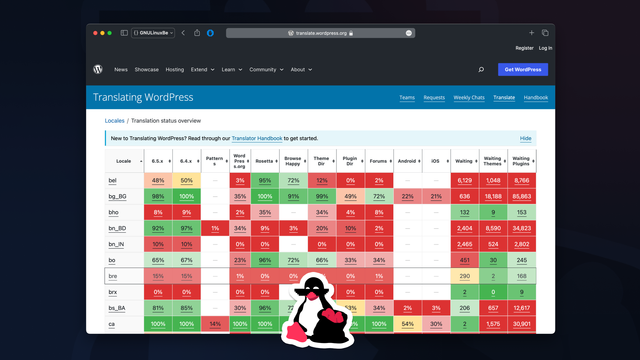Open page options ellipsis in address bar

[409, 33]
